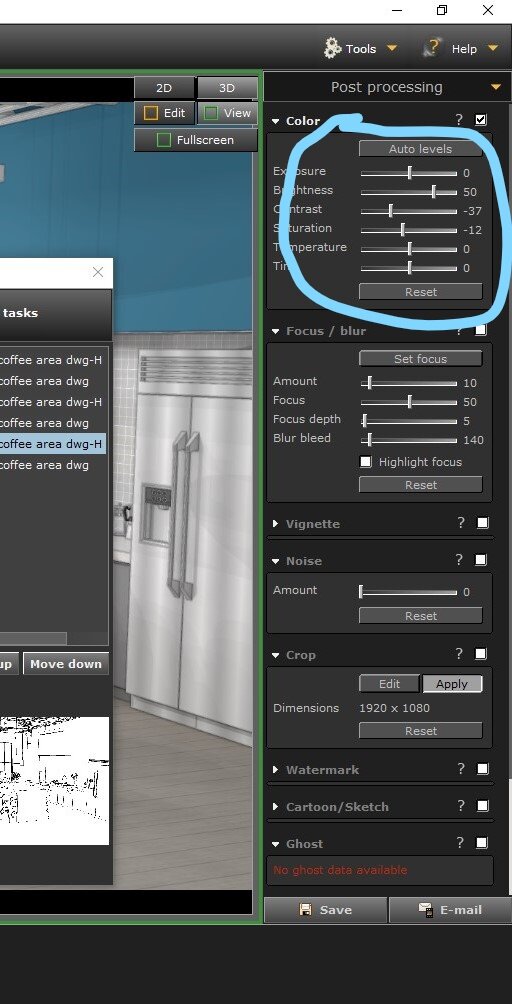The height and width of the screenshot is (1004, 512).
Task: Enable the Focus / blur checkbox
Action: coord(481,330)
